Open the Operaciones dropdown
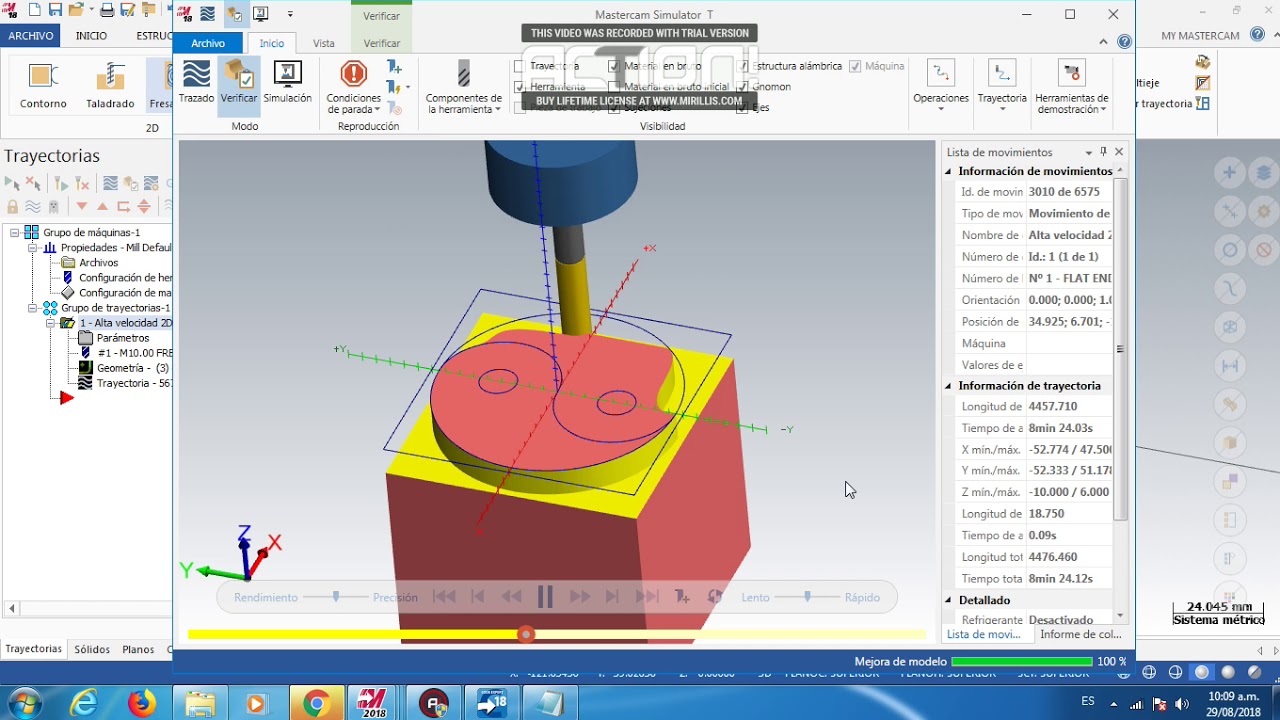Screen dimensions: 1280x720 941,85
